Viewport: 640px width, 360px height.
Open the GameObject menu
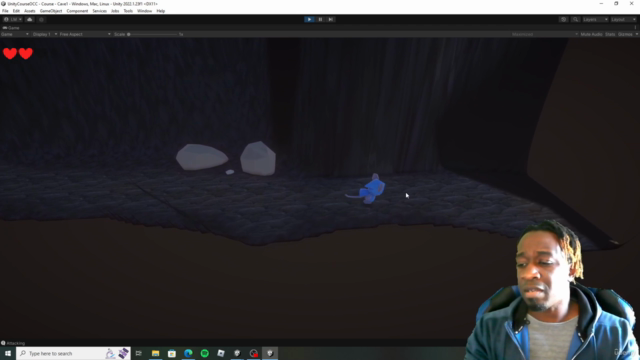51,11
